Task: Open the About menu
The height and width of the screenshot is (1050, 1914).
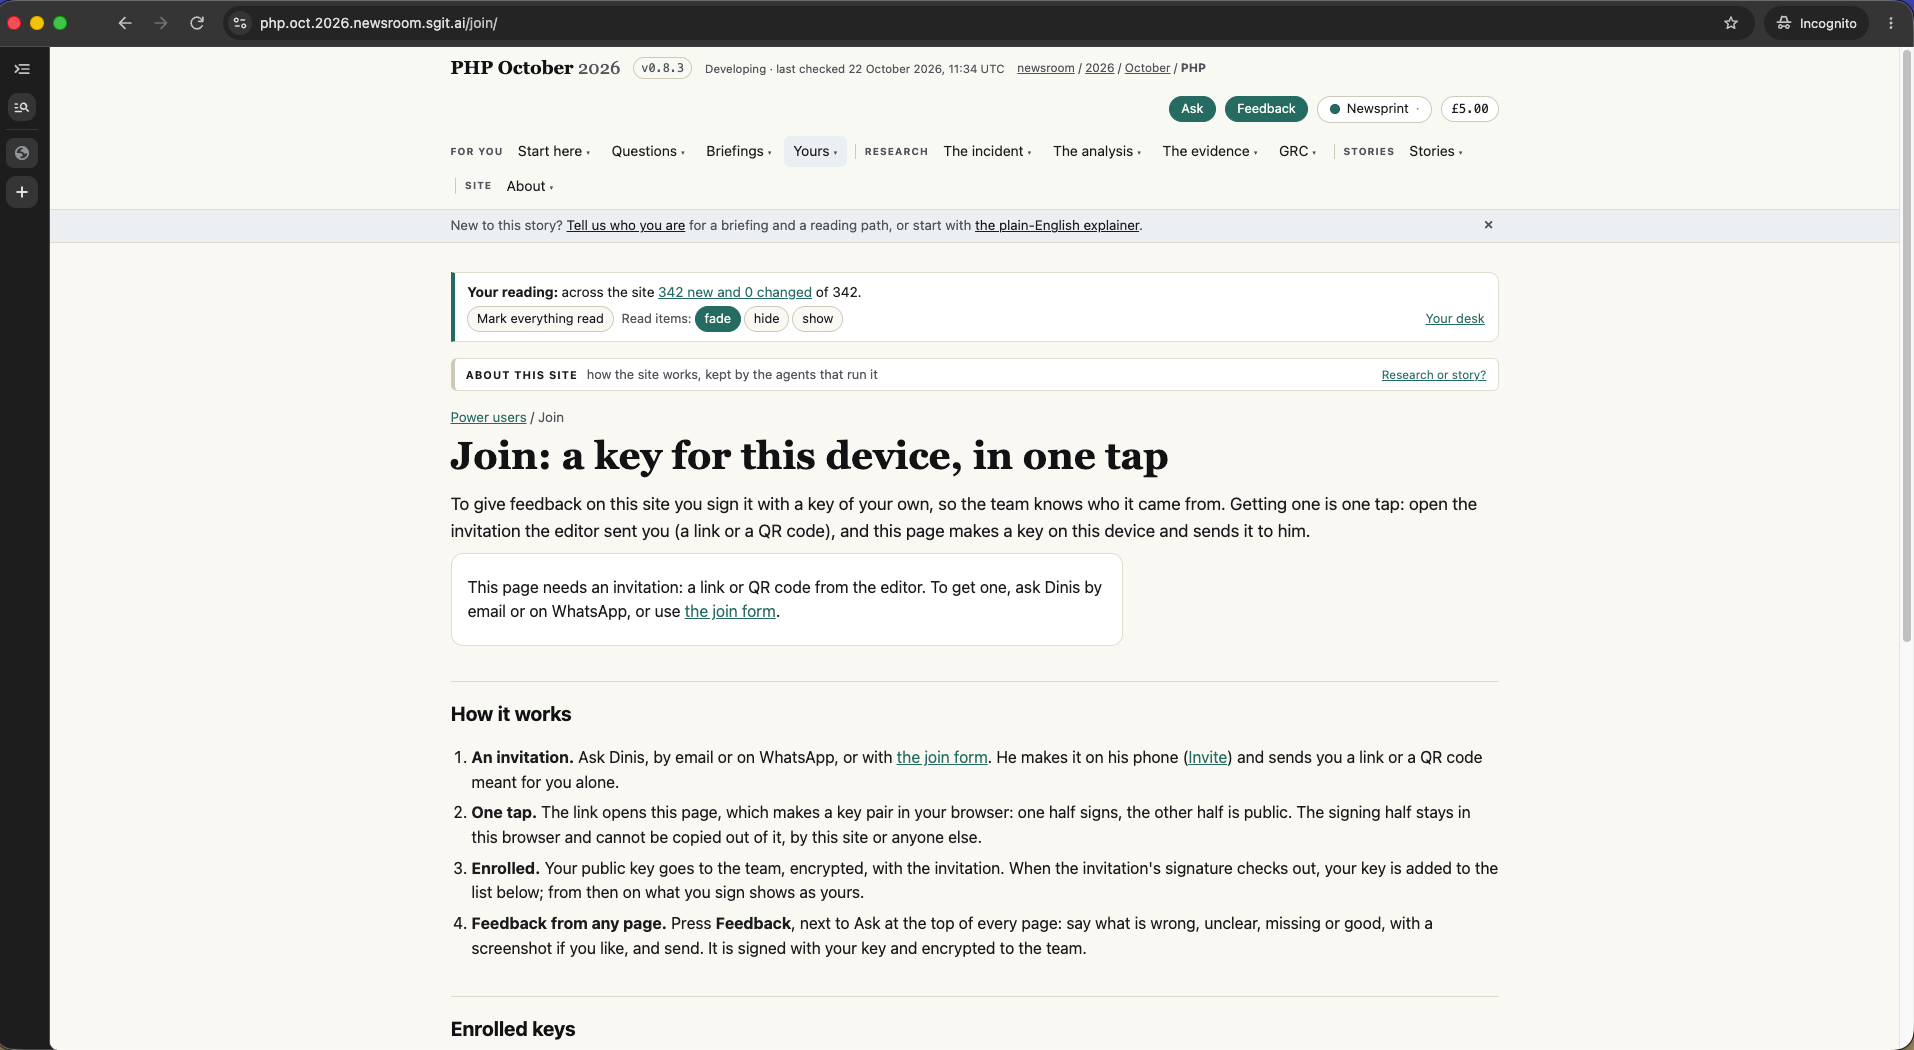Action: [529, 186]
